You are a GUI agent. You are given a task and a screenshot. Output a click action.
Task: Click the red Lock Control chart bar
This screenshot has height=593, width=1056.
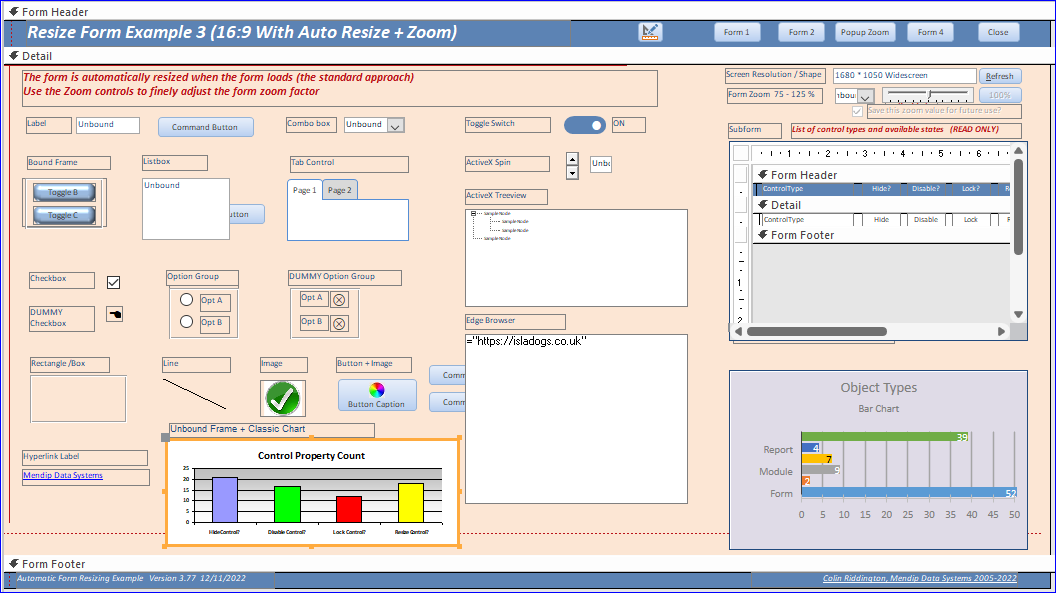click(x=349, y=510)
